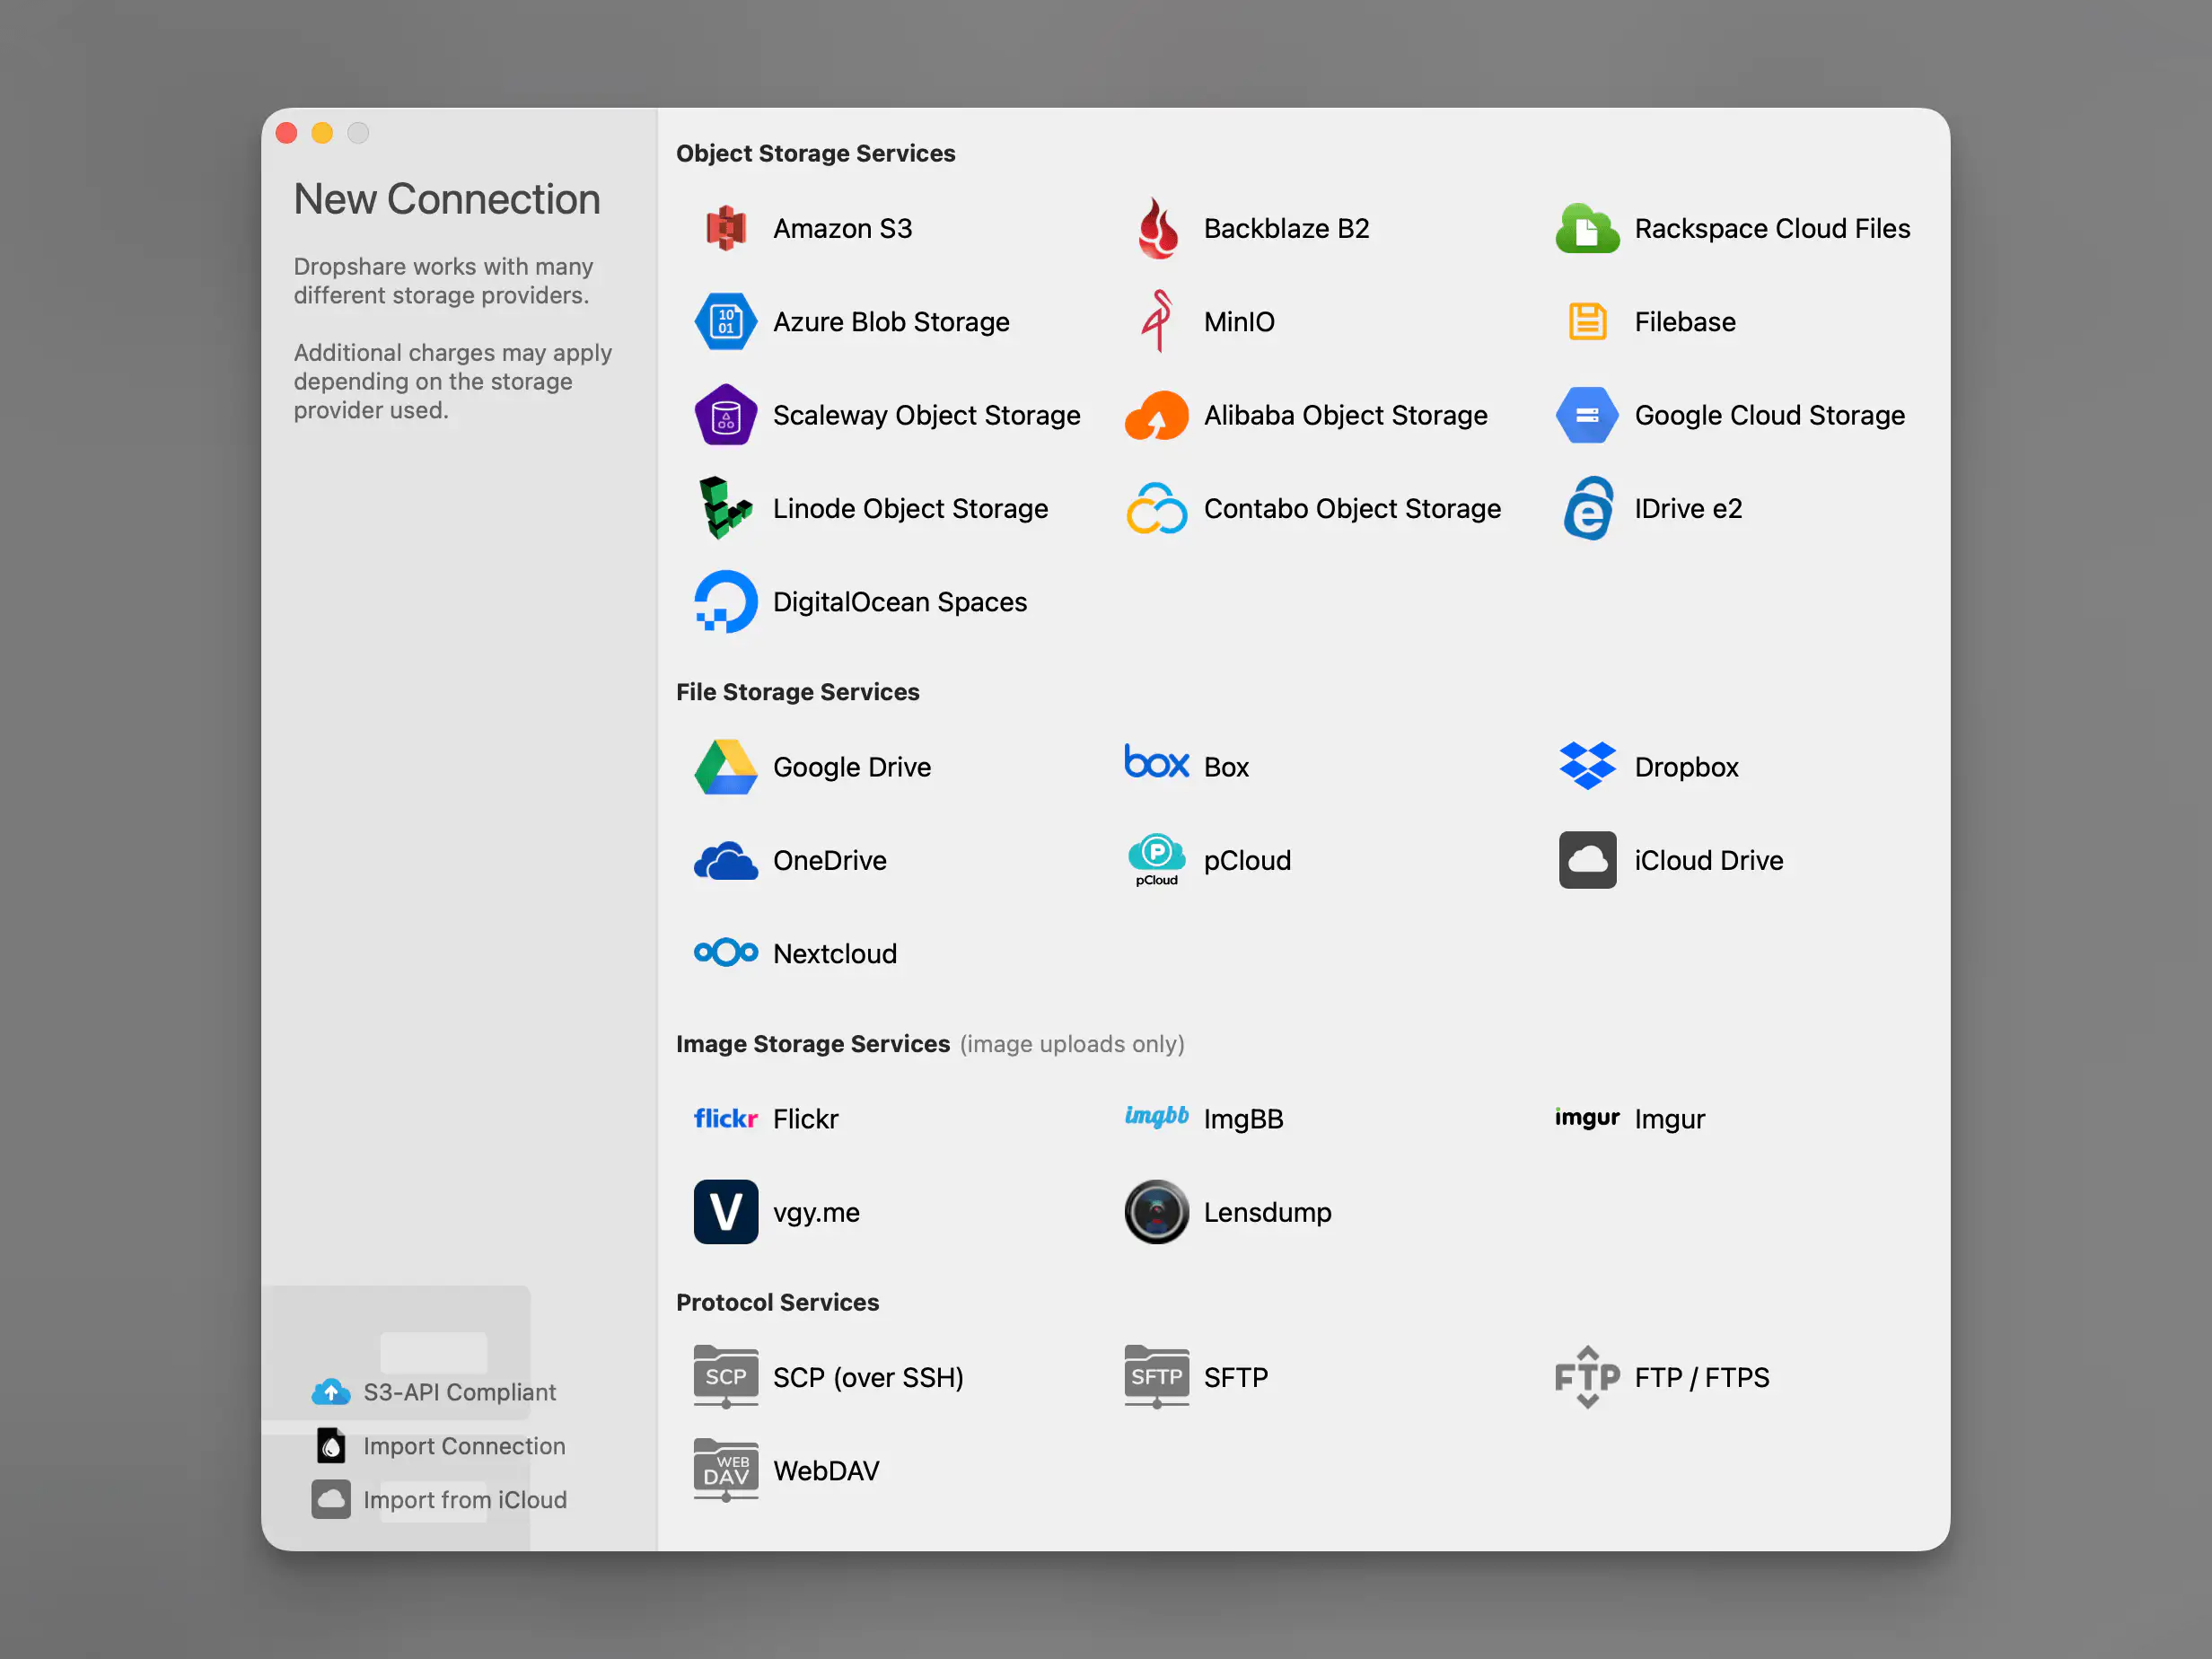Choose the MinIO flamingo icon

[x=1157, y=321]
